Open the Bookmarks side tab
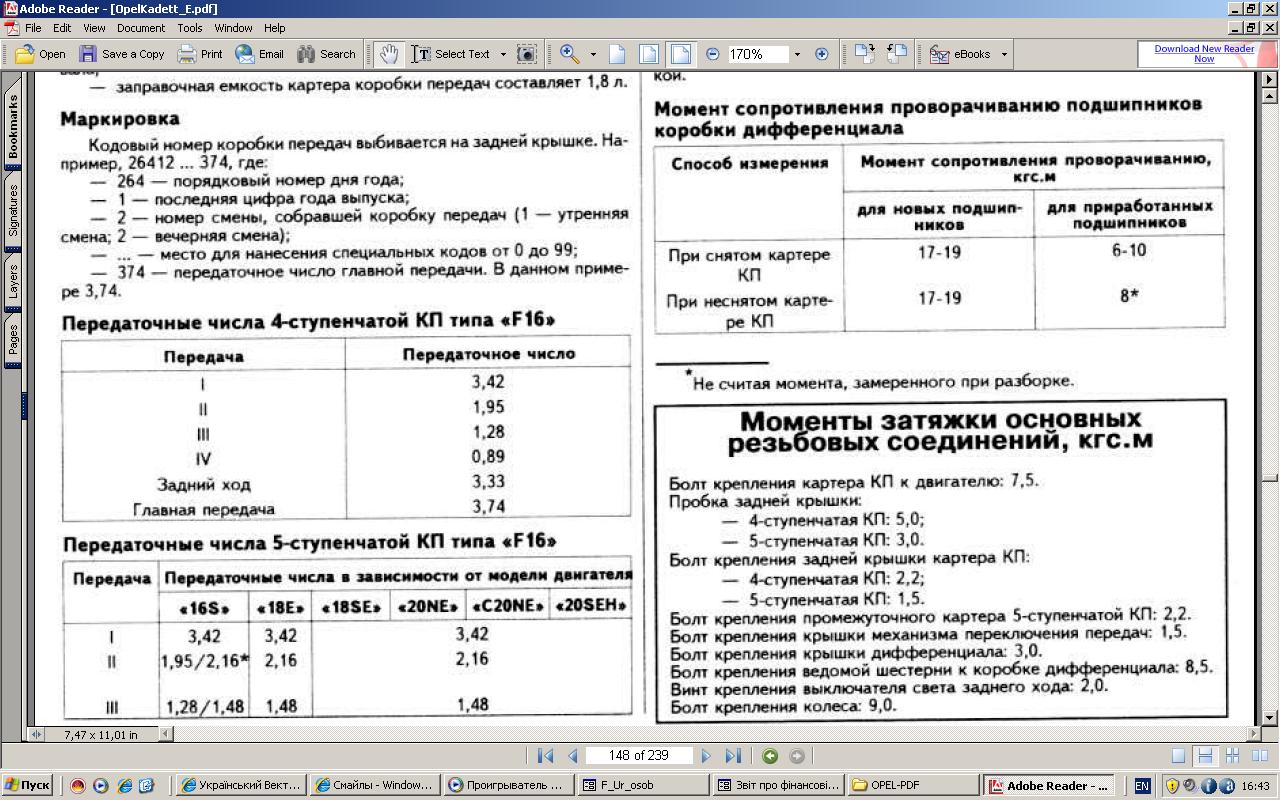Viewport: 1280px width, 800px height. point(13,127)
